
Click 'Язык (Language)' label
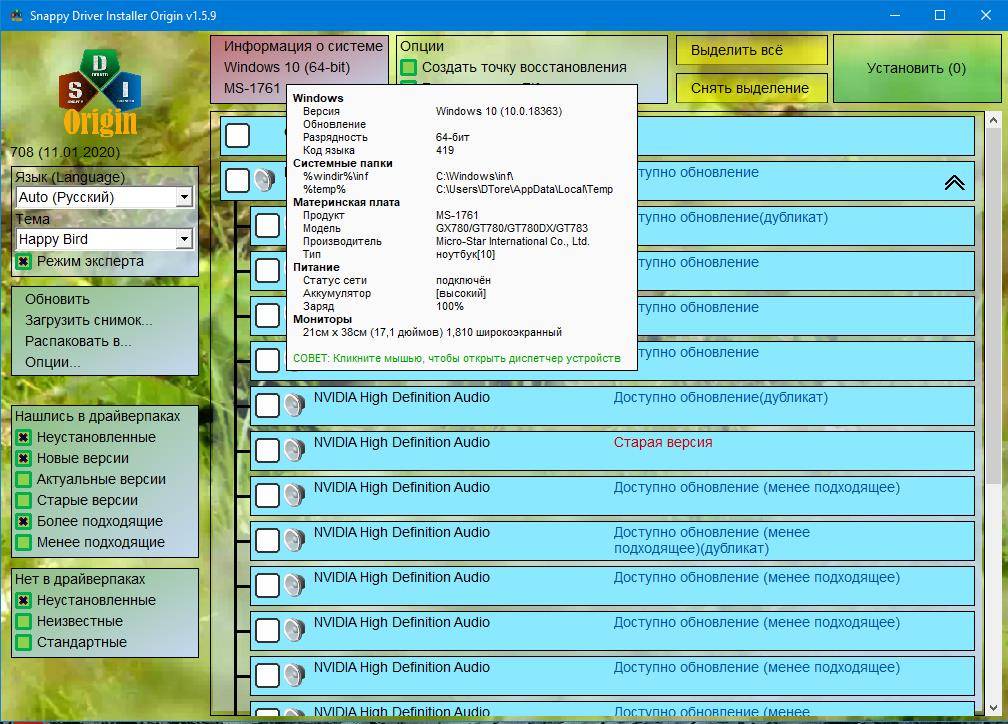point(70,177)
